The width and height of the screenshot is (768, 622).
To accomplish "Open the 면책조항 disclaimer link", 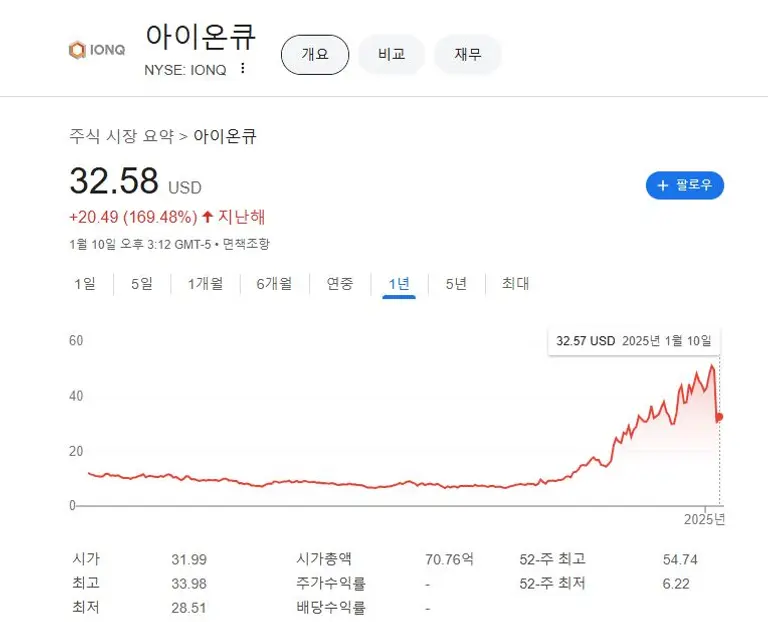I will pyautogui.click(x=246, y=244).
